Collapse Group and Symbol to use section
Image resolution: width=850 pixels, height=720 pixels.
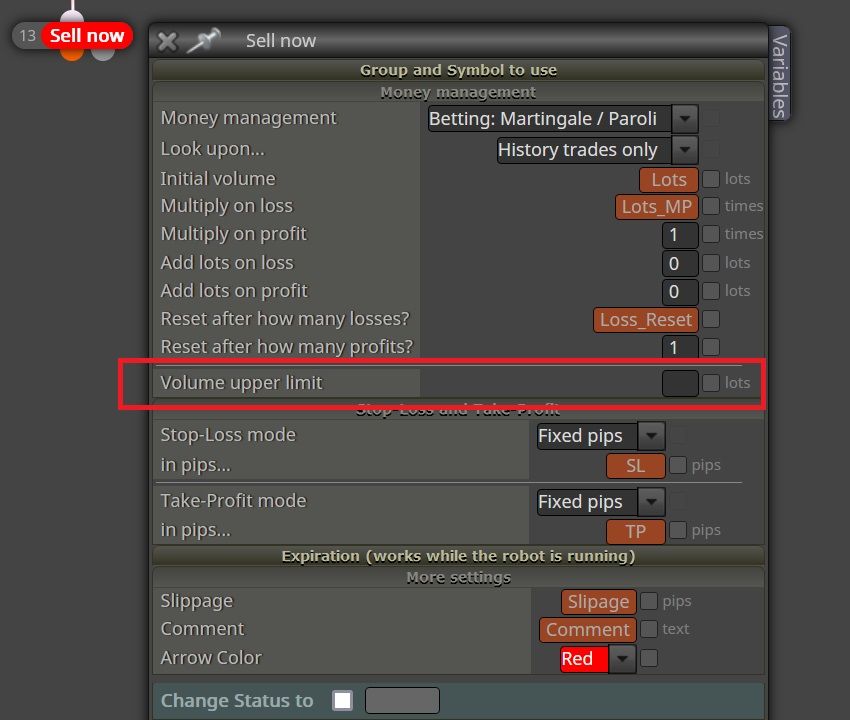(x=458, y=70)
